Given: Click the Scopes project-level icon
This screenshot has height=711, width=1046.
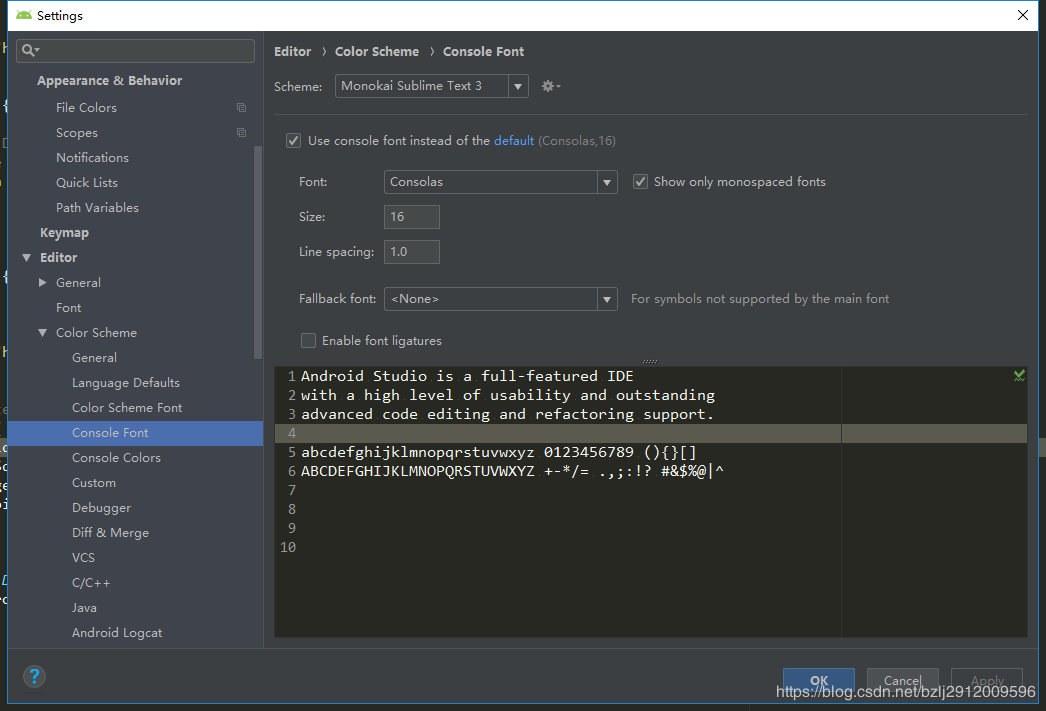Looking at the screenshot, I should pos(241,133).
